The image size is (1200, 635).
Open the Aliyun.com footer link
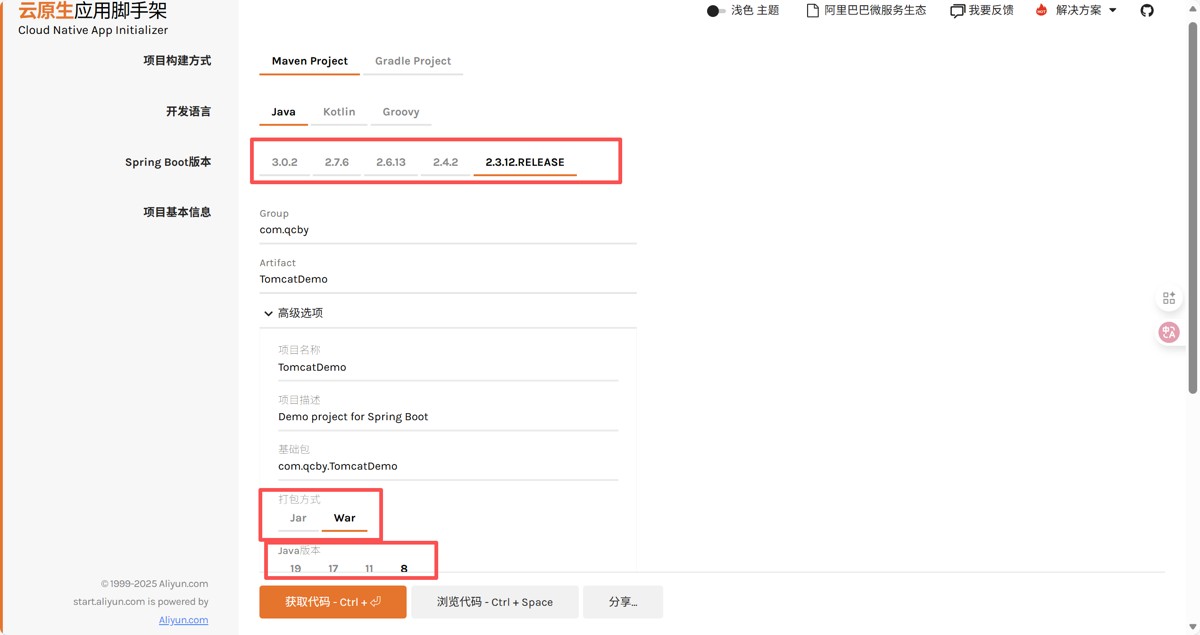click(183, 620)
